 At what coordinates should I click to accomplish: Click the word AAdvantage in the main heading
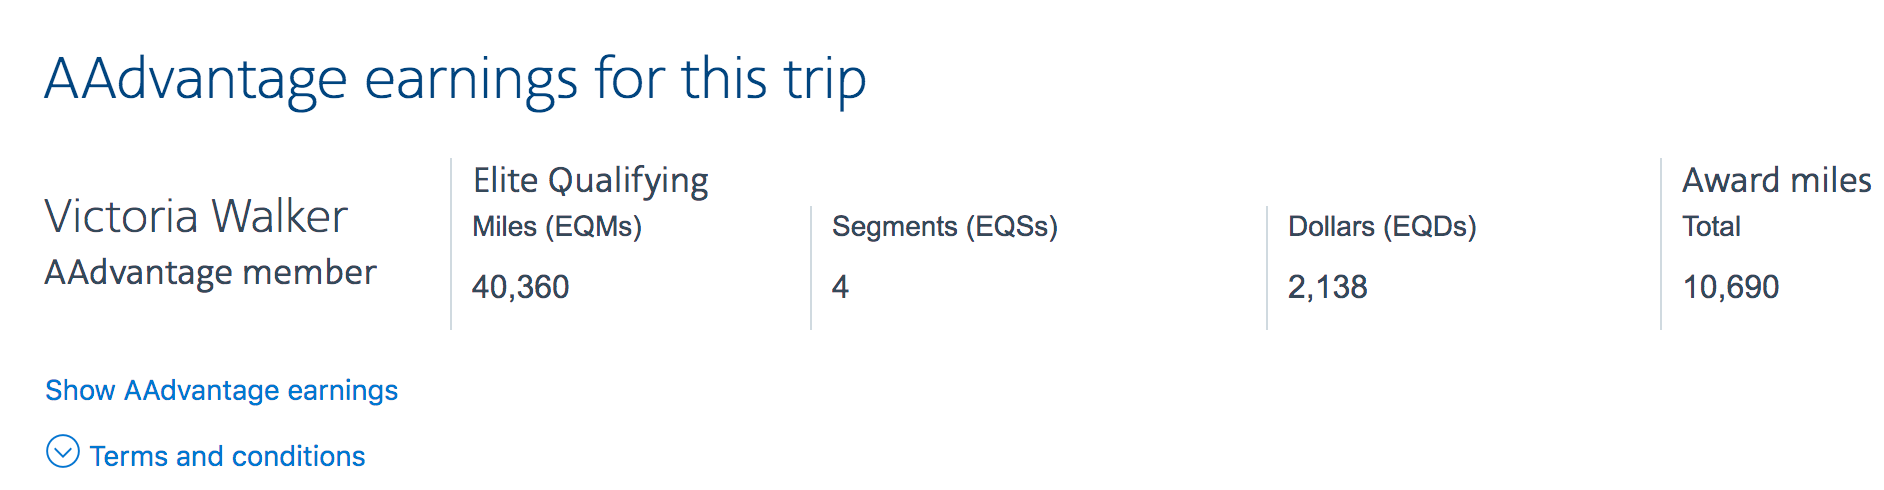[195, 79]
